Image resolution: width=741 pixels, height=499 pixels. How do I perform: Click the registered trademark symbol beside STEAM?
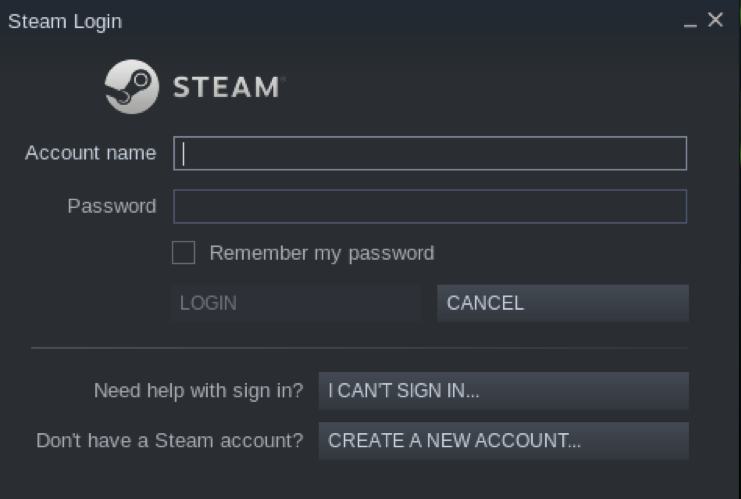tap(283, 79)
